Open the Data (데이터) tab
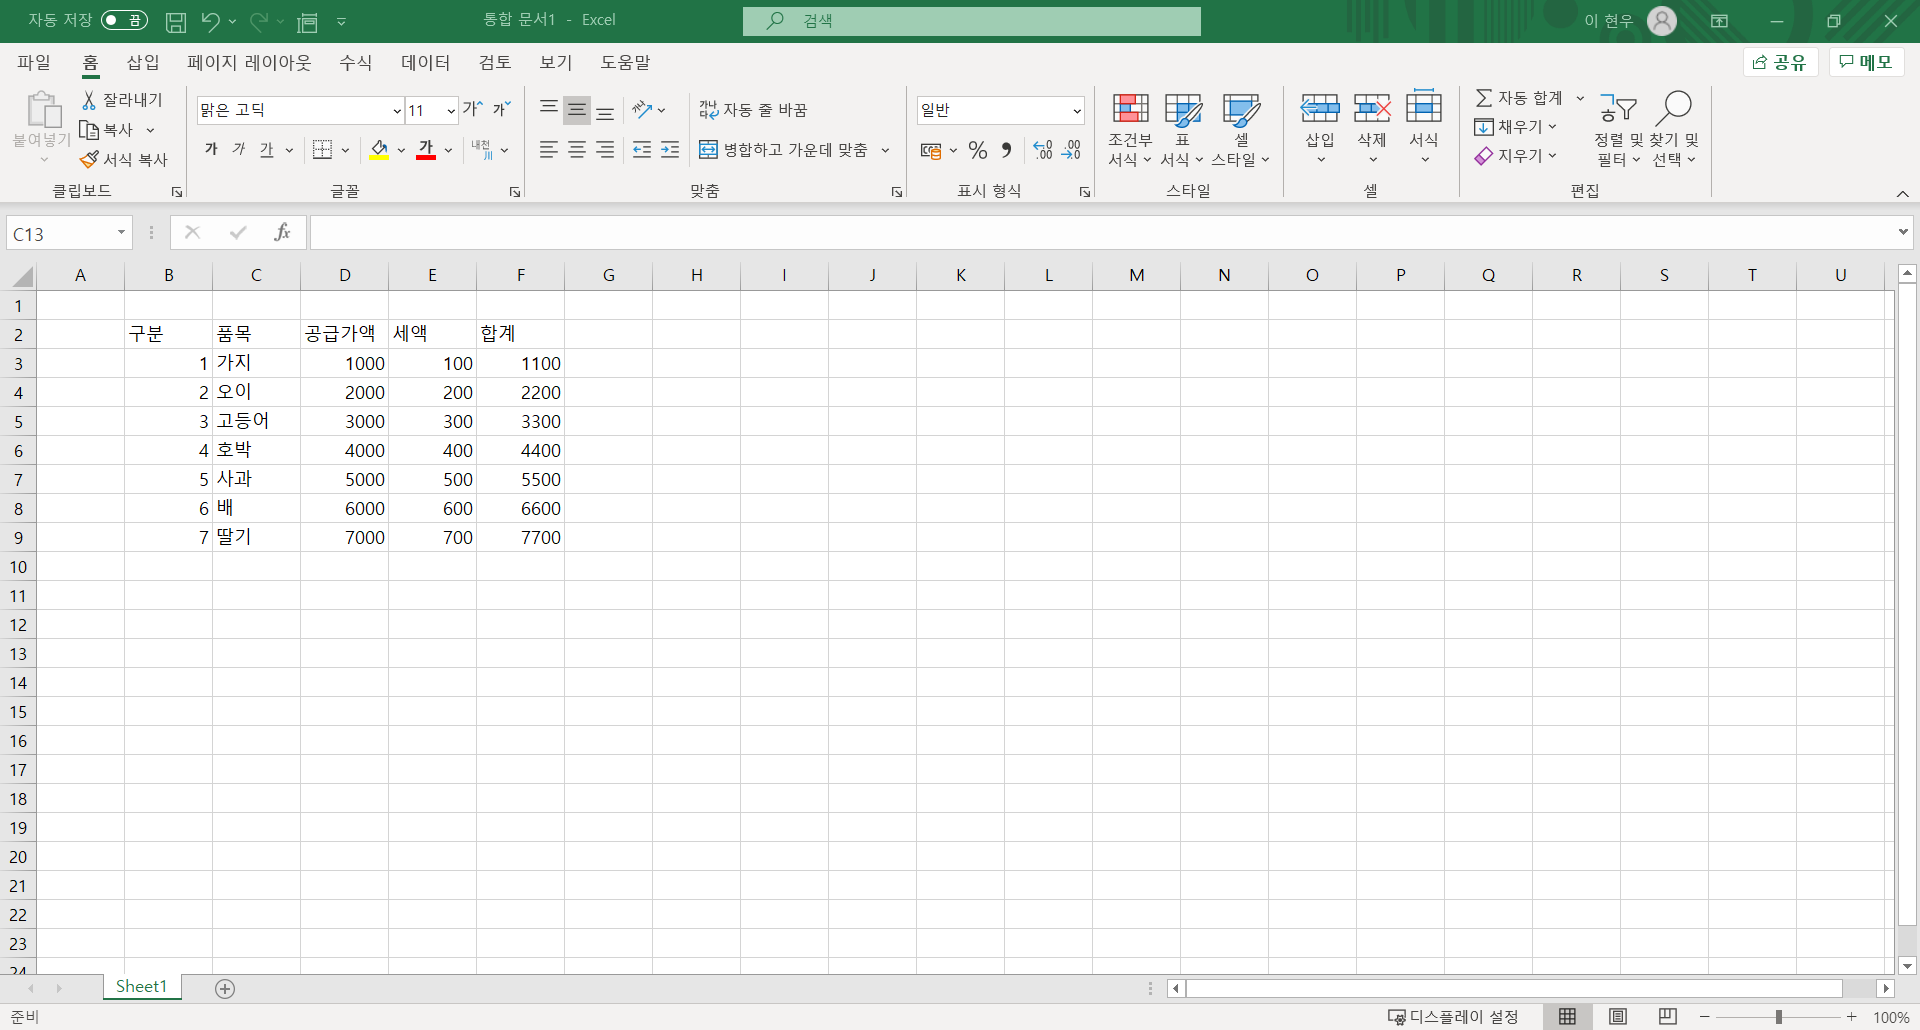The height and width of the screenshot is (1030, 1920). [426, 62]
